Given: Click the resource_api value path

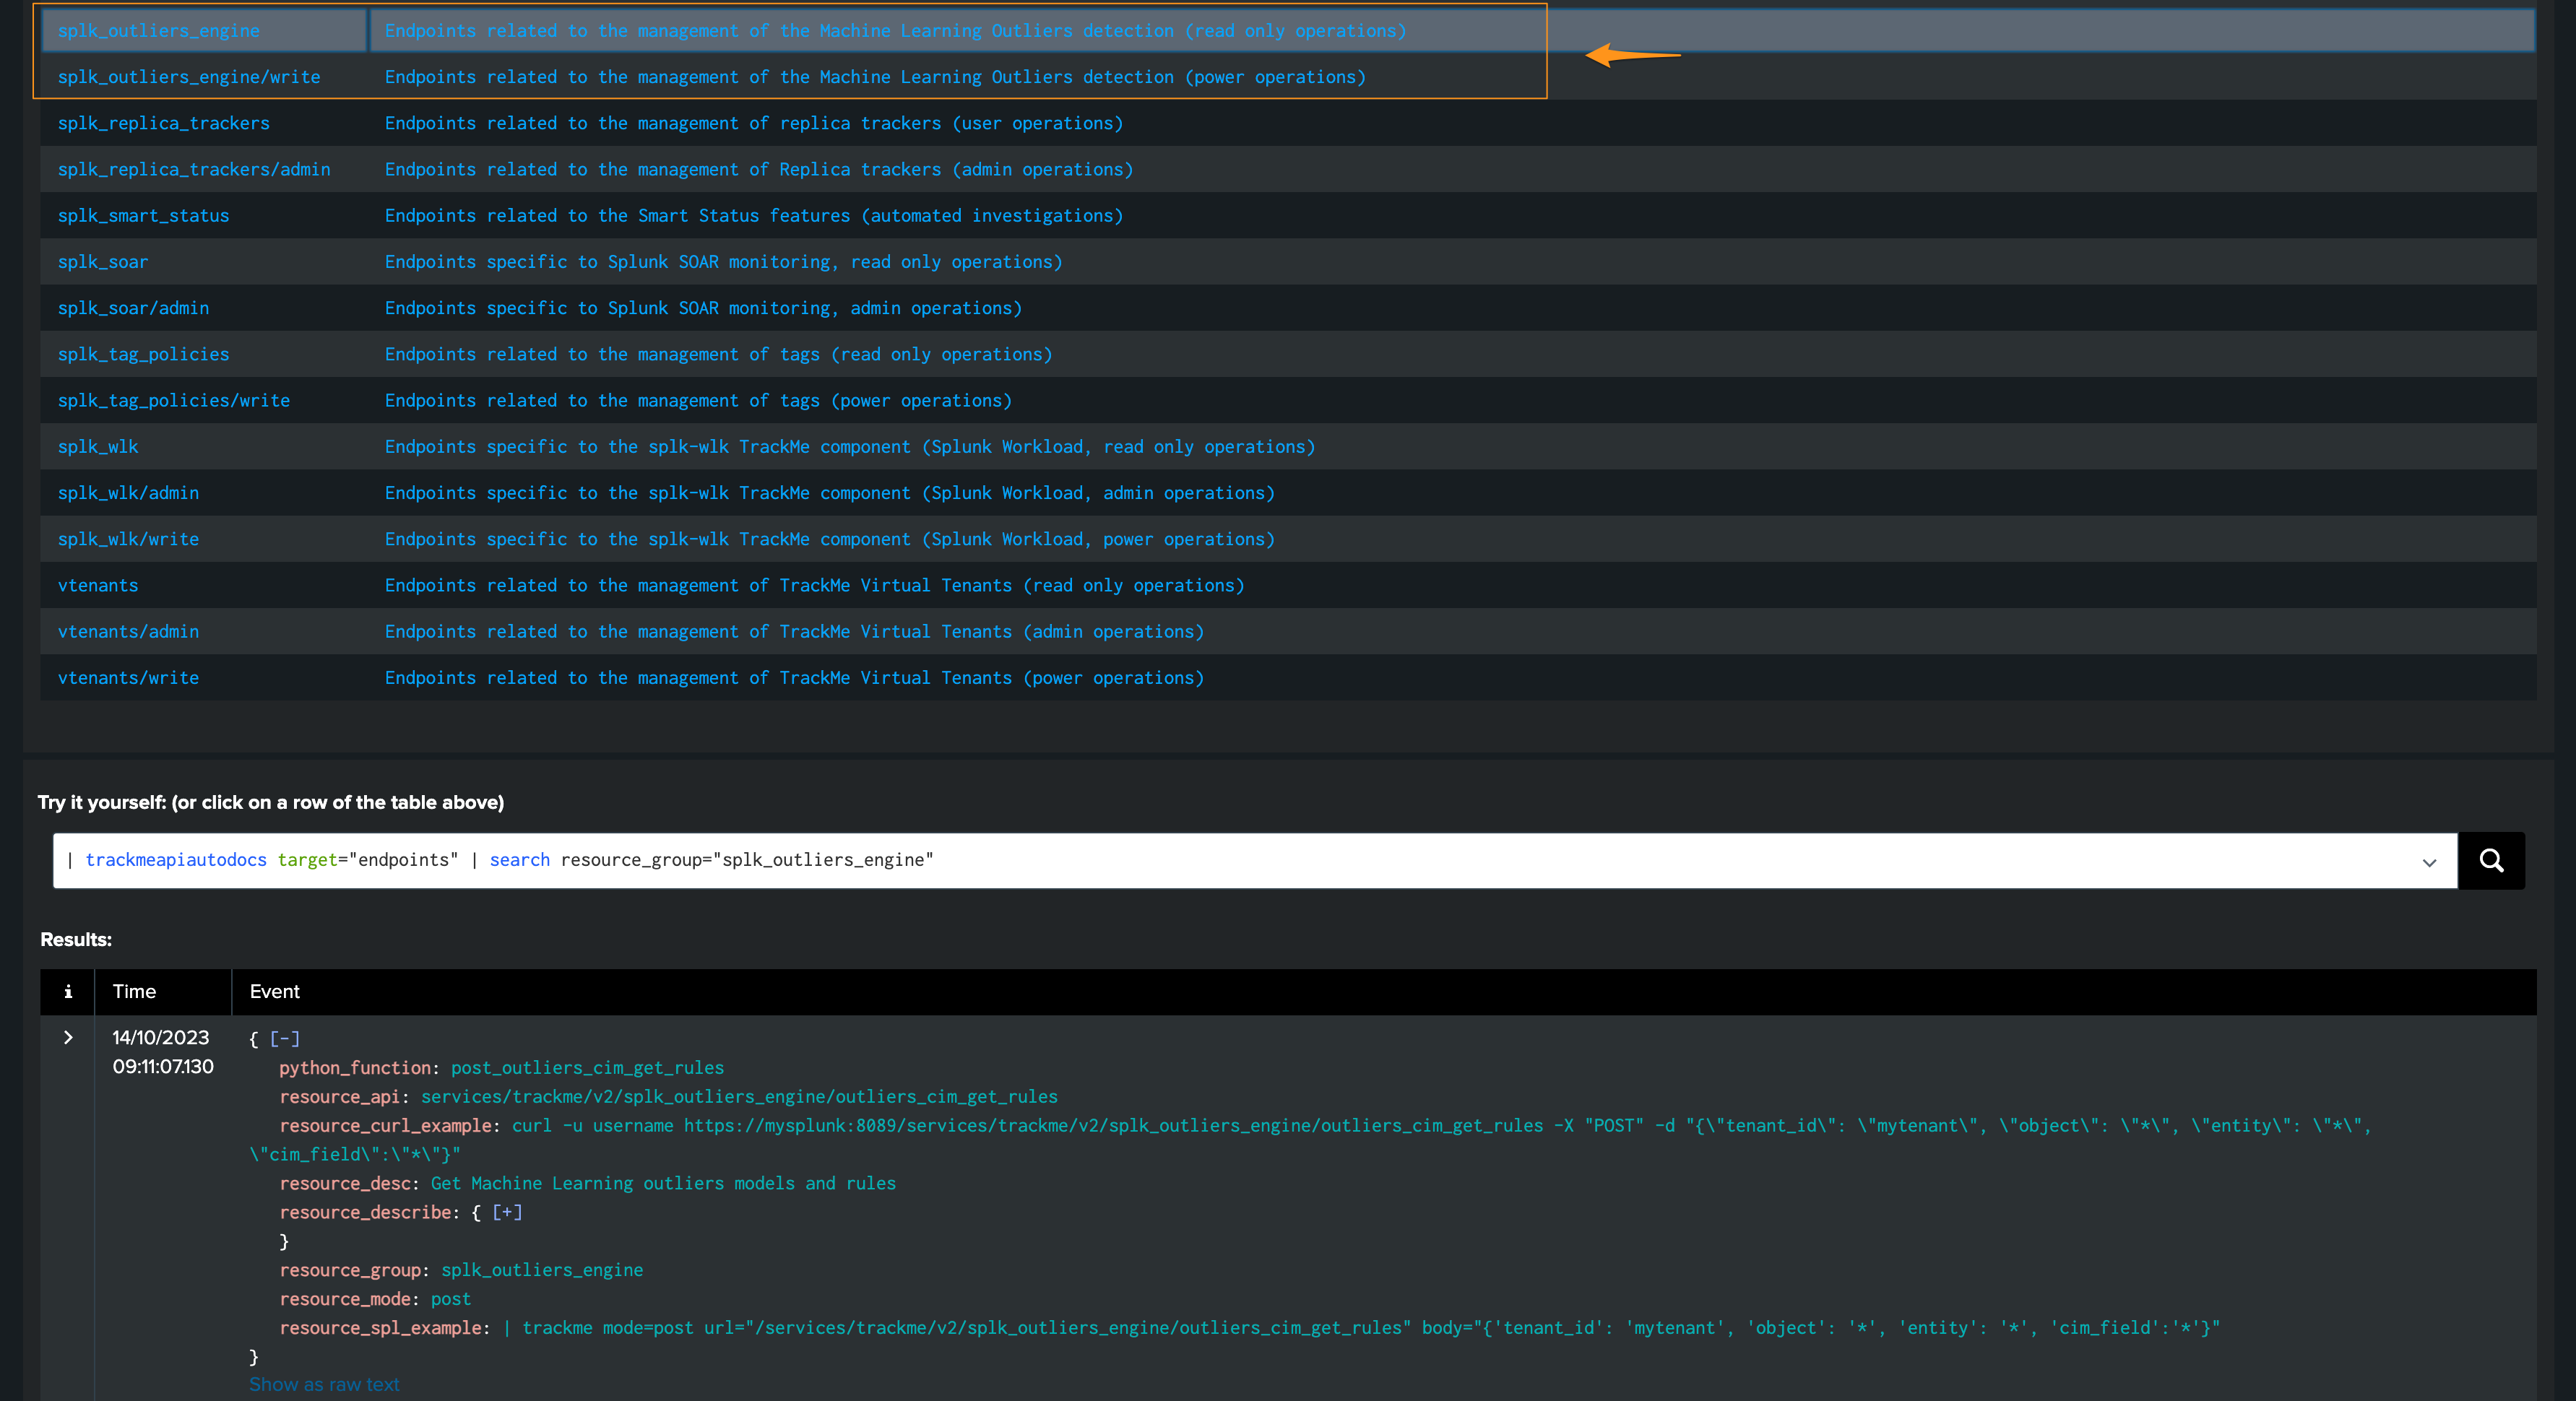Looking at the screenshot, I should 739,1097.
